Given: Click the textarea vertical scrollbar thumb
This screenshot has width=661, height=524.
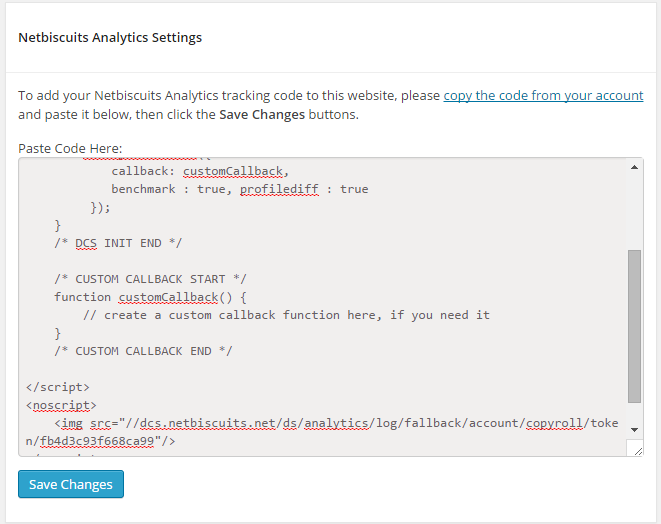Looking at the screenshot, I should pyautogui.click(x=634, y=327).
